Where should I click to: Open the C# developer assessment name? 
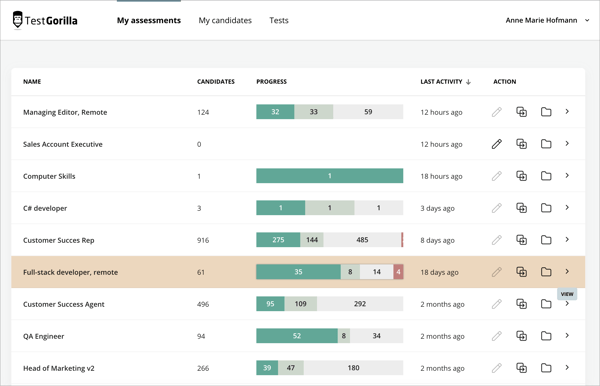[45, 208]
